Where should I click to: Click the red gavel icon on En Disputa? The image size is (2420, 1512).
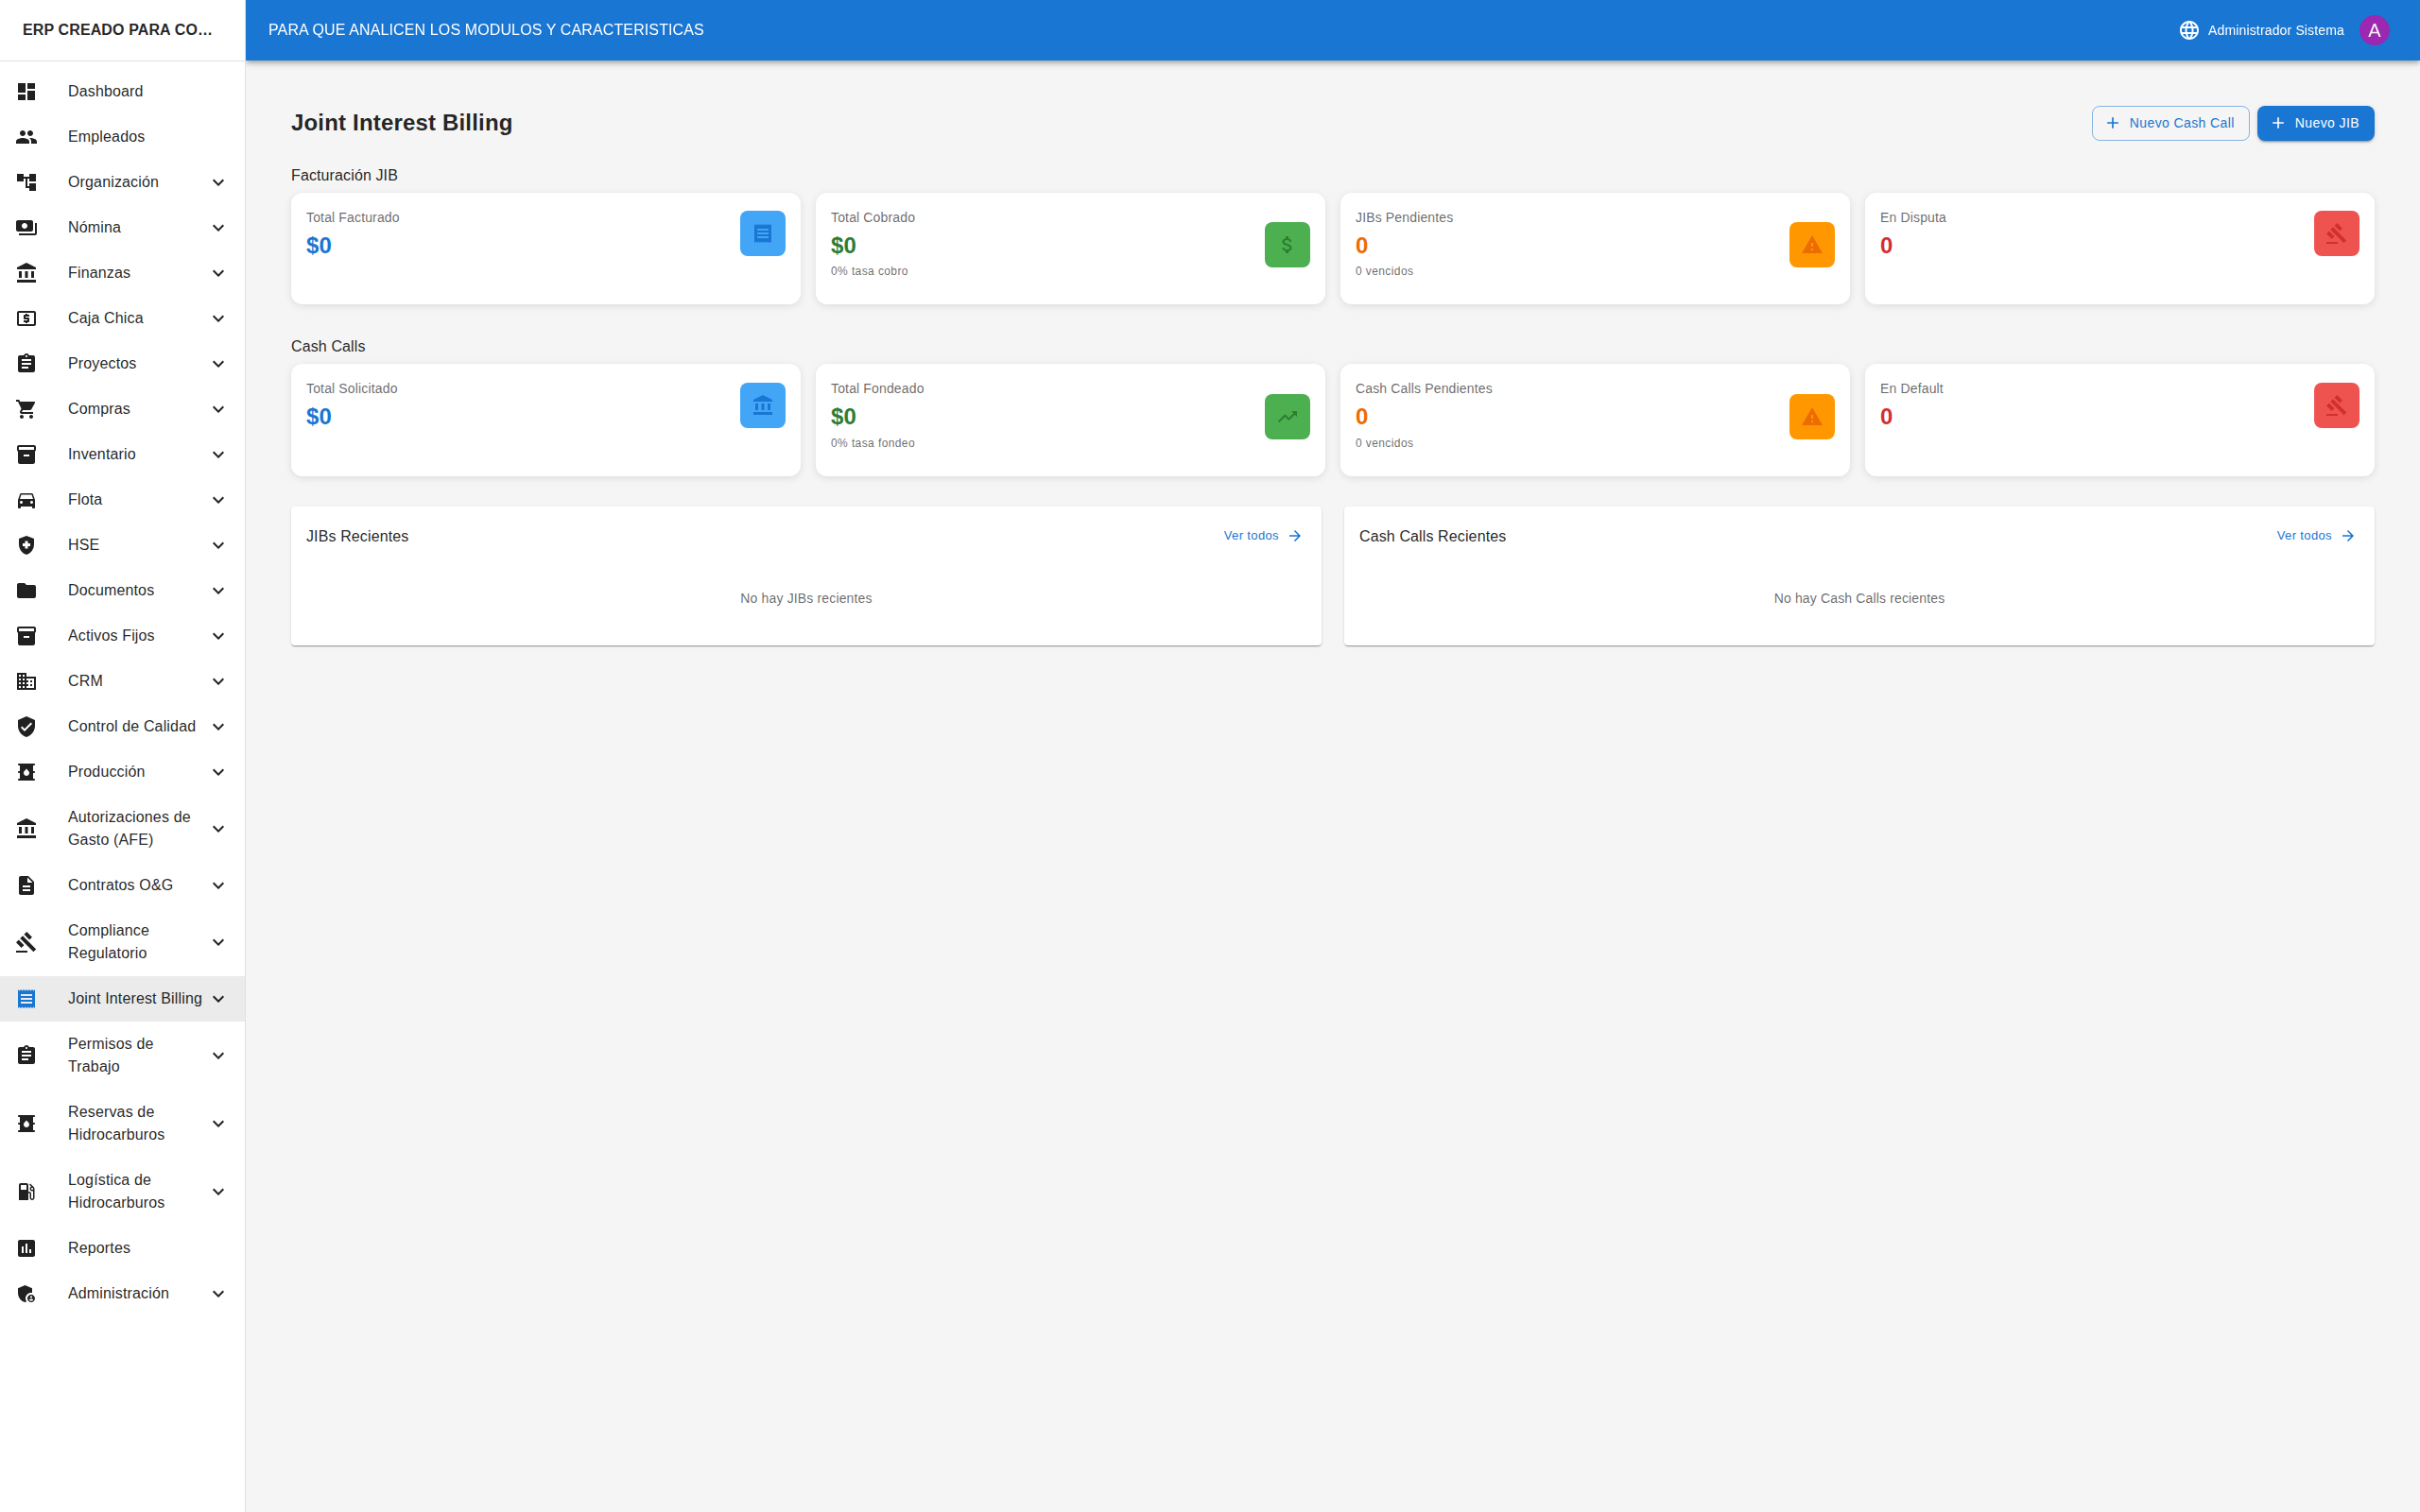[x=2335, y=232]
